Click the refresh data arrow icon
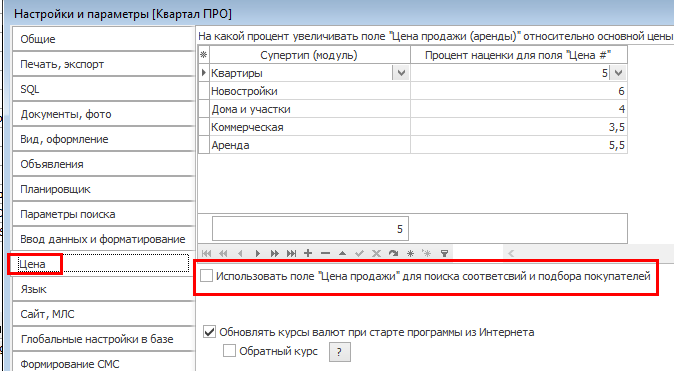This screenshot has height=371, width=674. (393, 254)
